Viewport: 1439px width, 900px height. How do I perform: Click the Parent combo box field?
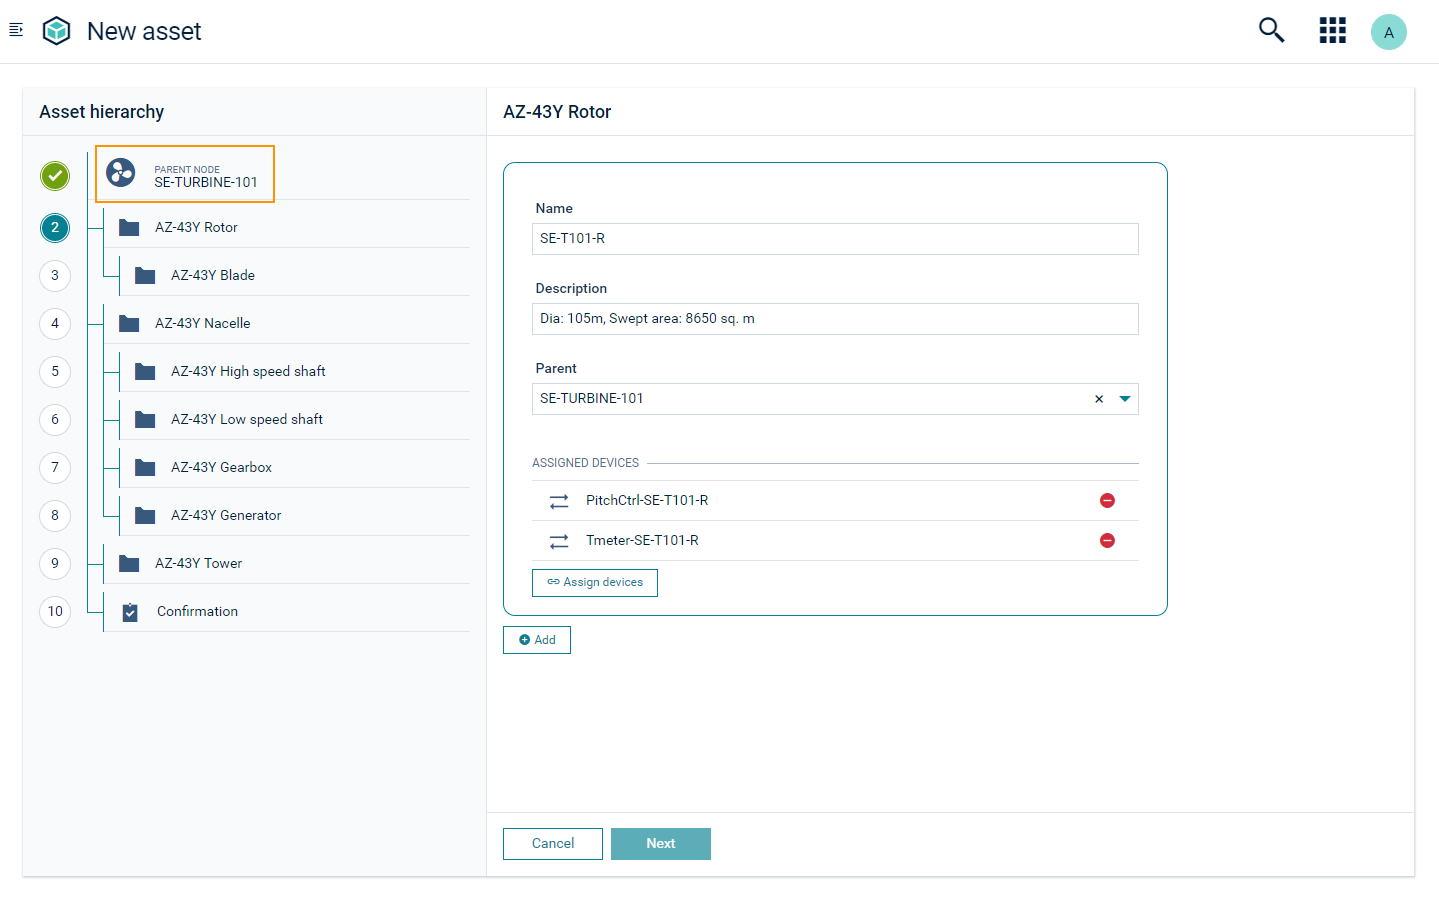pos(835,399)
